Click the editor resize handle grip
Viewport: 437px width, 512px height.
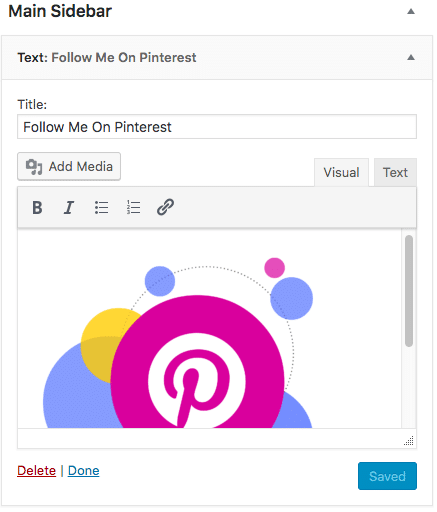[409, 440]
